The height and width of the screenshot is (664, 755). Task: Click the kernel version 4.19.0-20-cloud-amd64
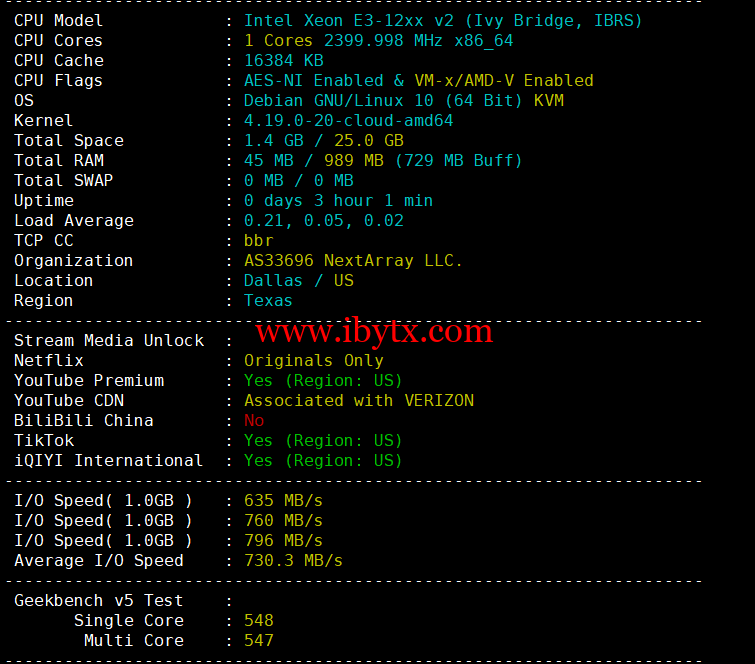pyautogui.click(x=349, y=120)
